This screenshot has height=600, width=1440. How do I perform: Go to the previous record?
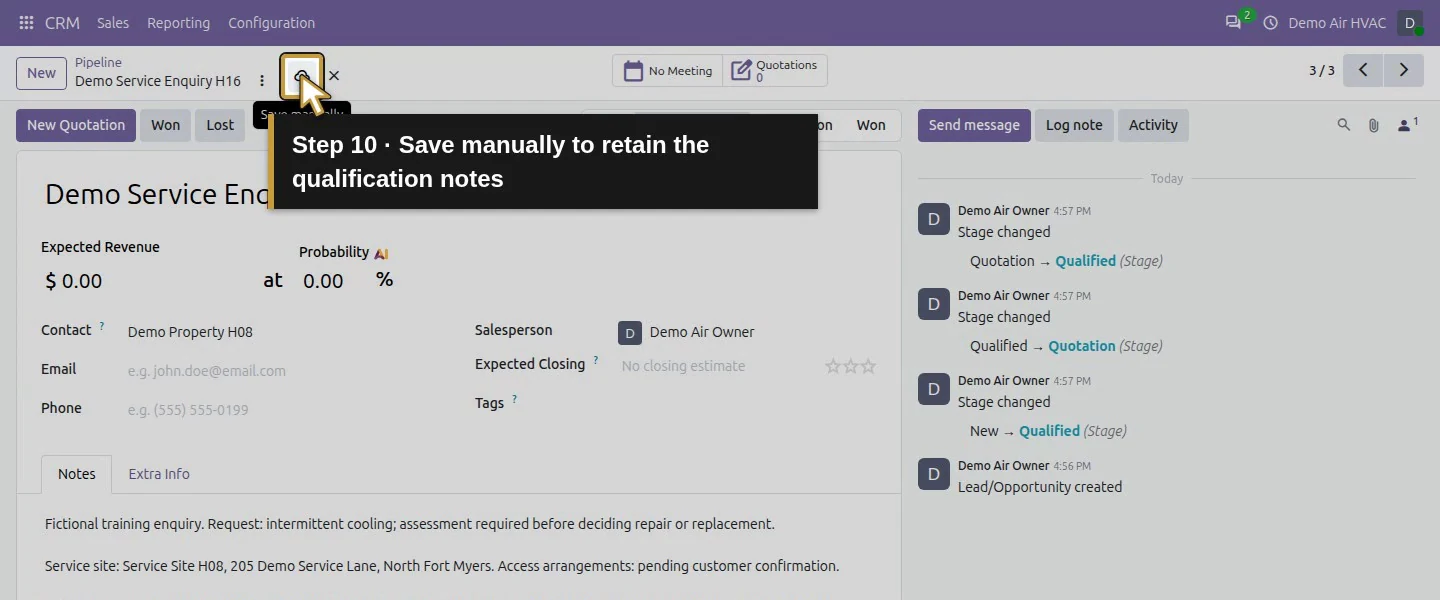point(1363,70)
